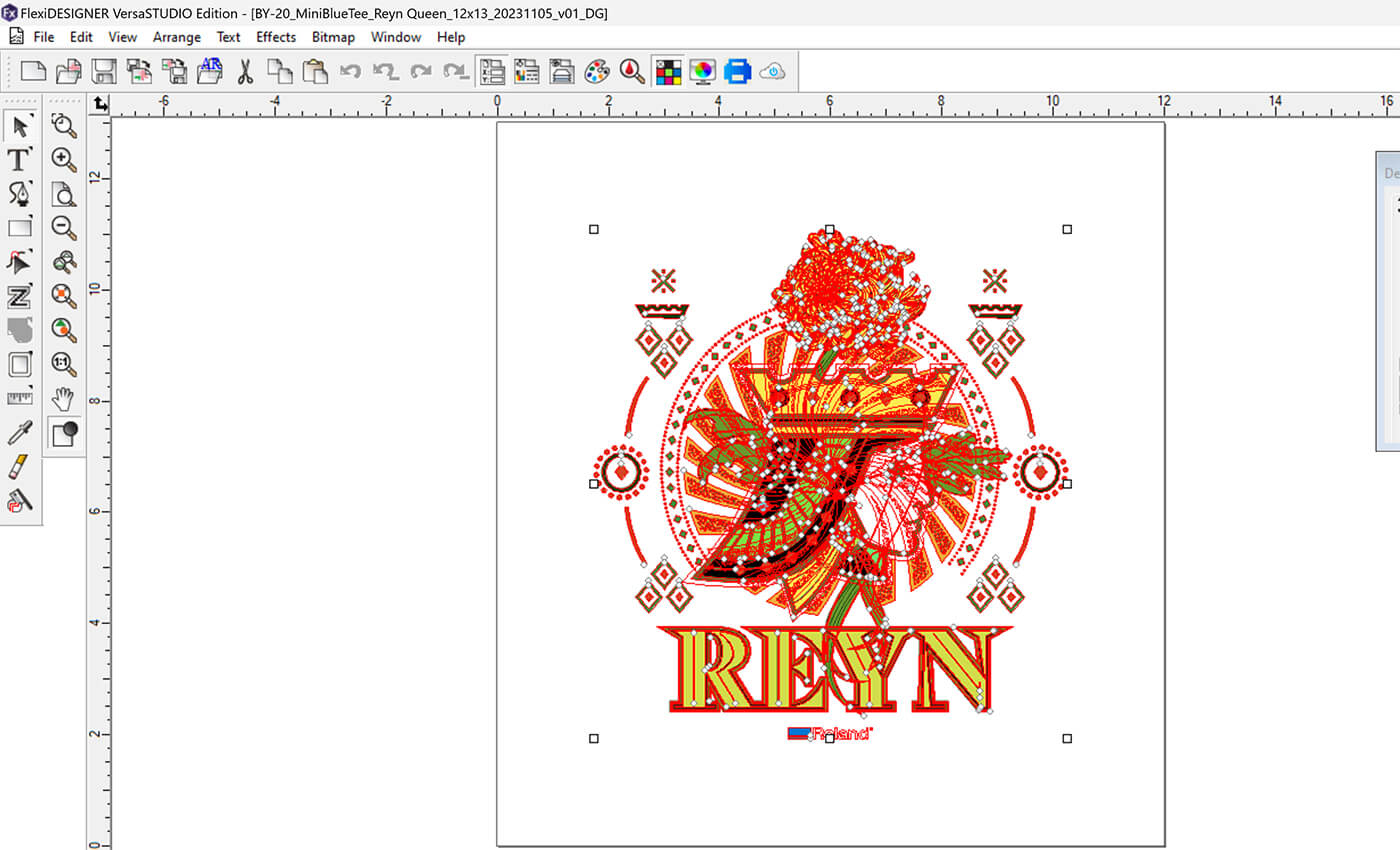
Task: Open the Edit menu
Action: 81,37
